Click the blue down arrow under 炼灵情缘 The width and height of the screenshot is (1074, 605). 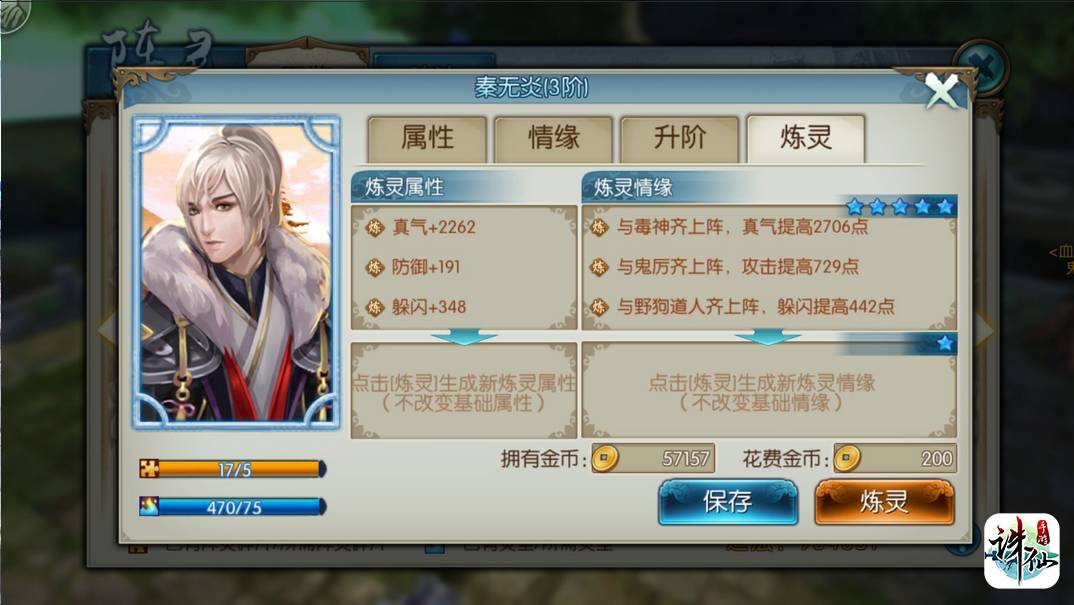(767, 337)
